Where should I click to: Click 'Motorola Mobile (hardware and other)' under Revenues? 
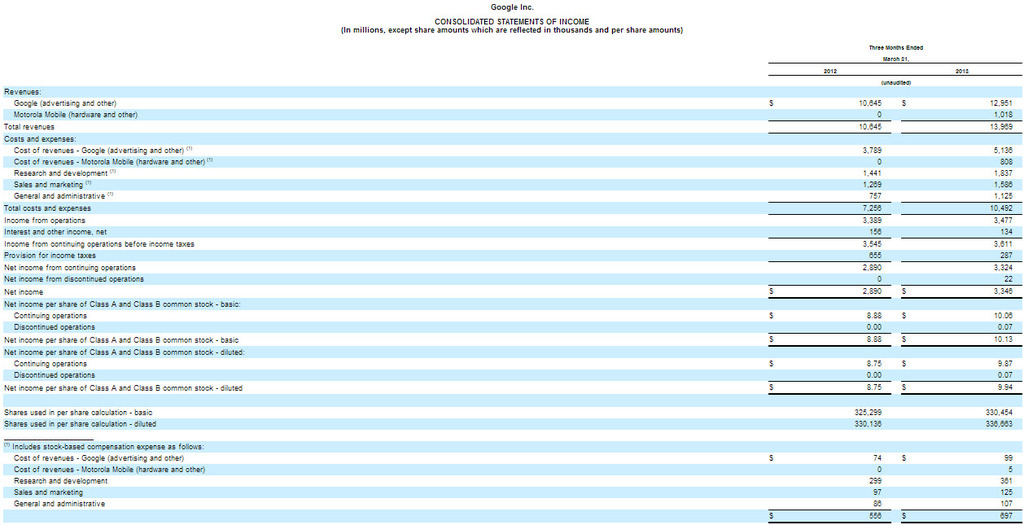click(75, 115)
